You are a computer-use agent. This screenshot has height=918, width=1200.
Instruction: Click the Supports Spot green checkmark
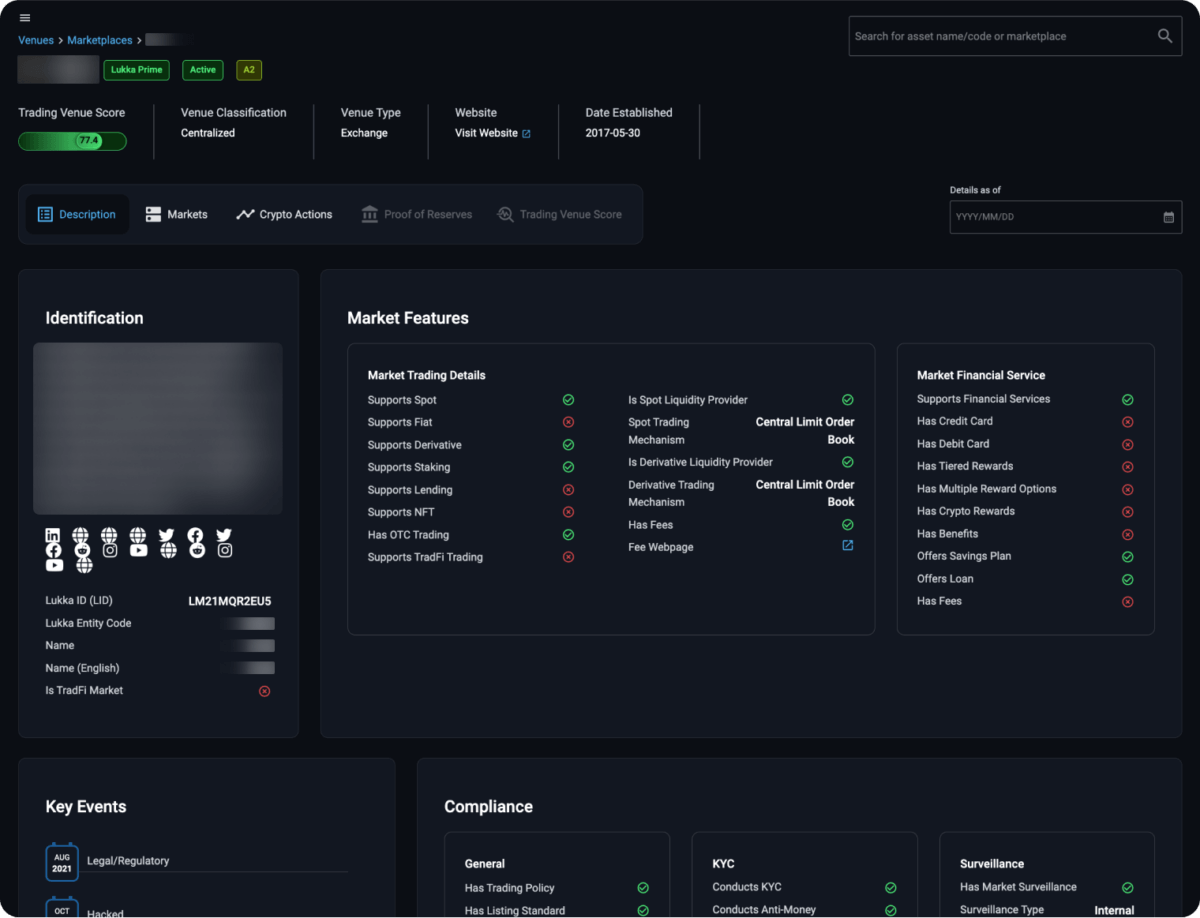coord(569,399)
